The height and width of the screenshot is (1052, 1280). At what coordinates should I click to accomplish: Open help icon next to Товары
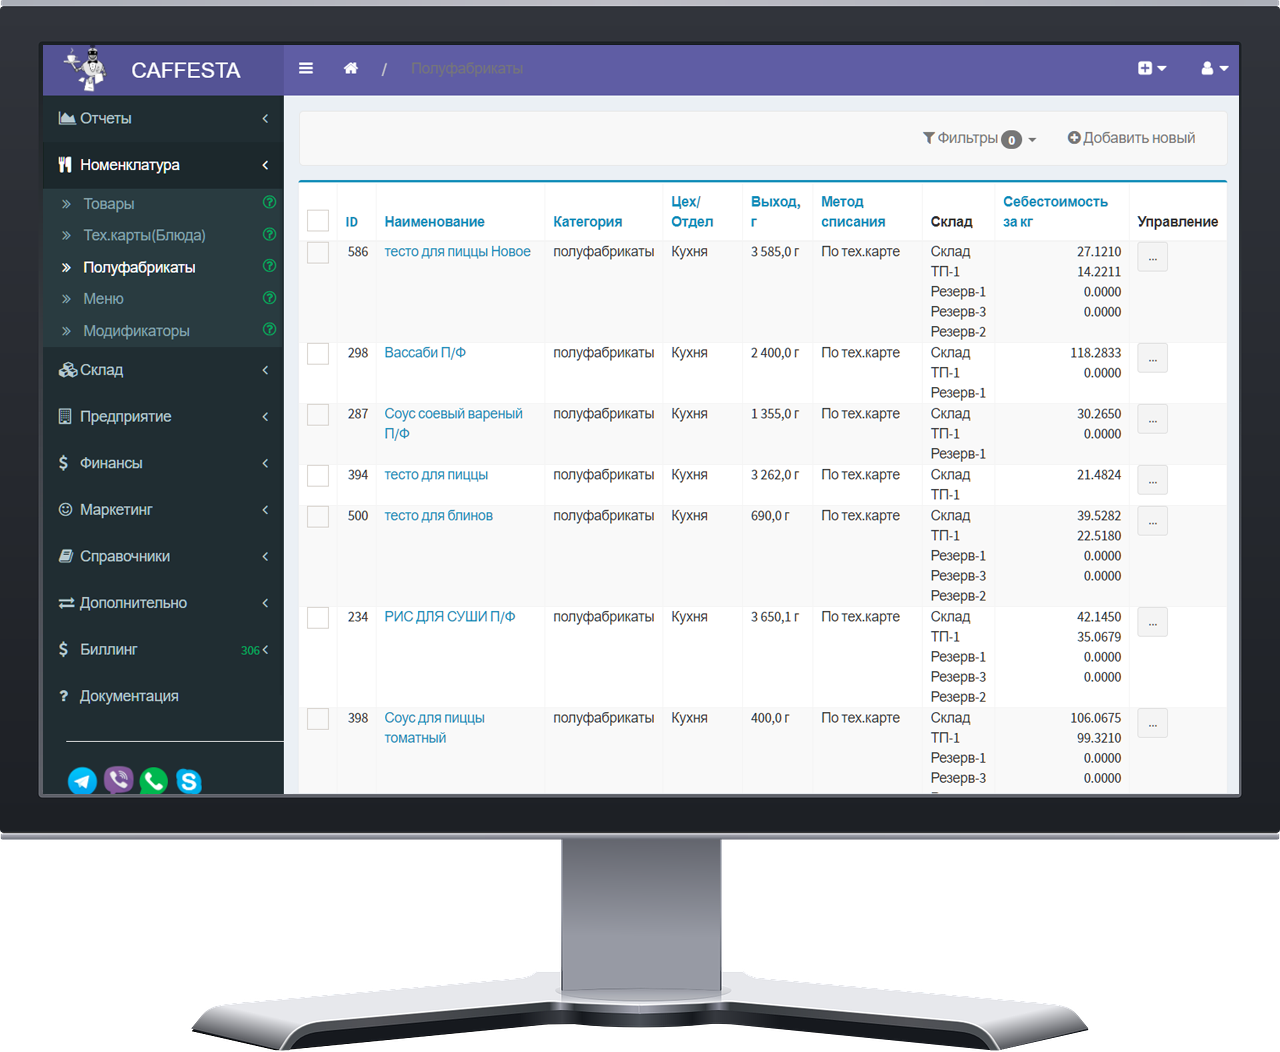pos(269,202)
